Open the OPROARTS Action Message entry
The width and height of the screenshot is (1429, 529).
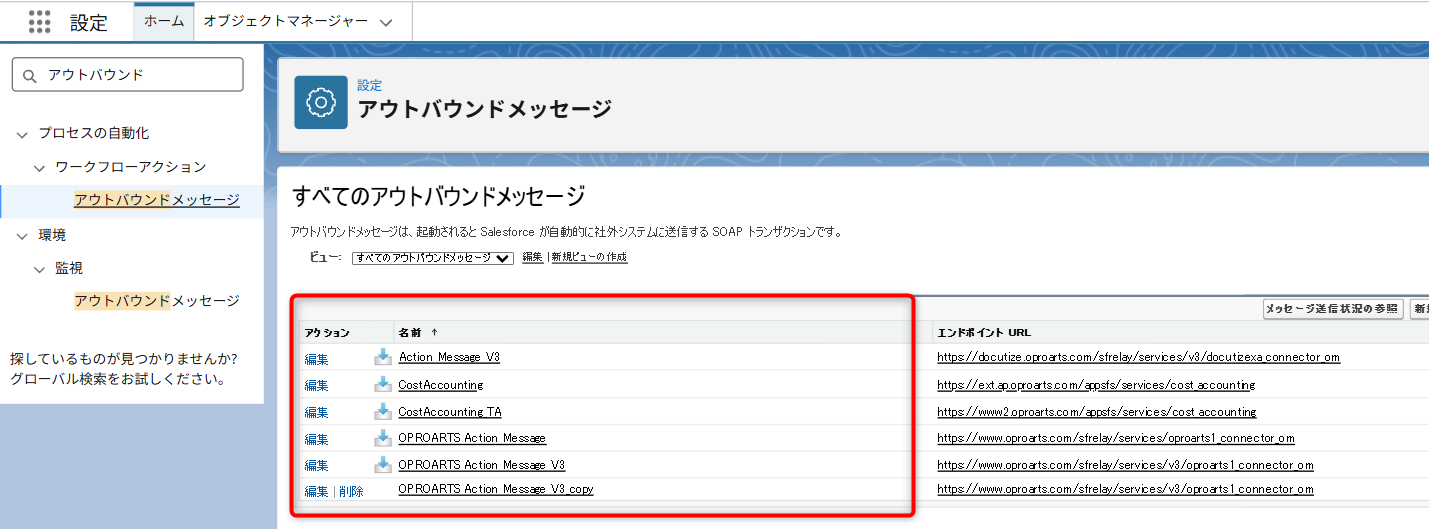click(x=472, y=438)
